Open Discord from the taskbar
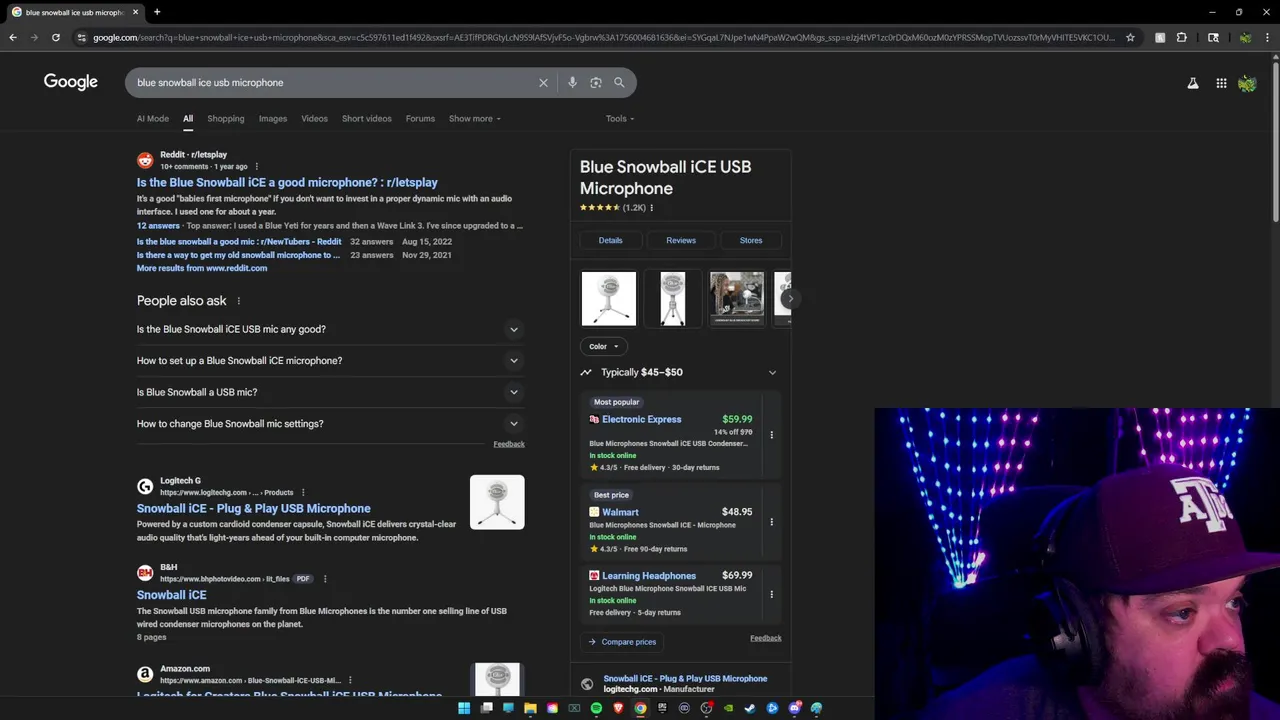The width and height of the screenshot is (1280, 720). tap(794, 708)
